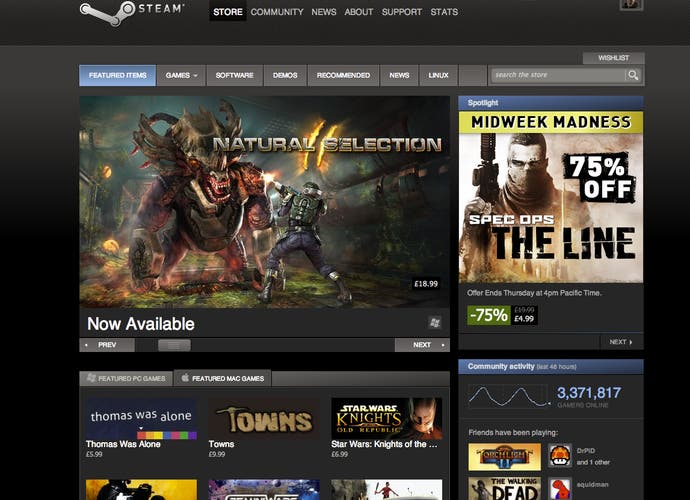Viewport: 690px width, 500px height.
Task: Click the Offer Ends Thursday text
Action: tap(534, 293)
